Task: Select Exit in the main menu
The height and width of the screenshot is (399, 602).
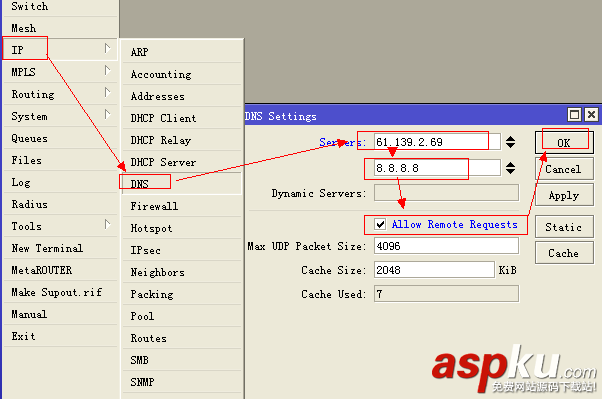Action: click(60, 336)
